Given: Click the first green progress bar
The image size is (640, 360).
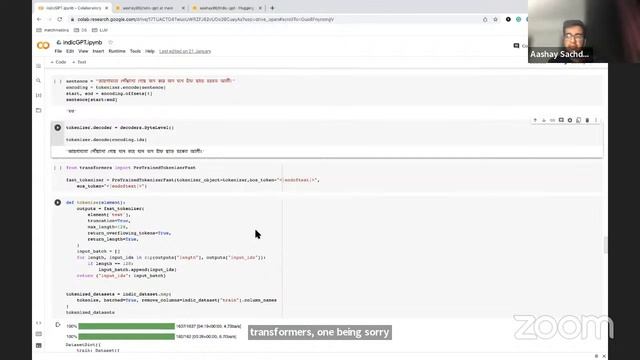Looking at the screenshot, I should [x=126, y=326].
